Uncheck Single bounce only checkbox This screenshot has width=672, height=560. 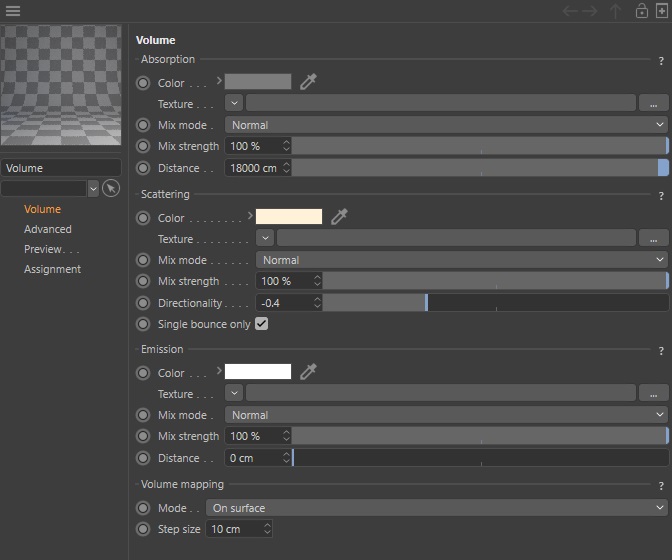(261, 323)
